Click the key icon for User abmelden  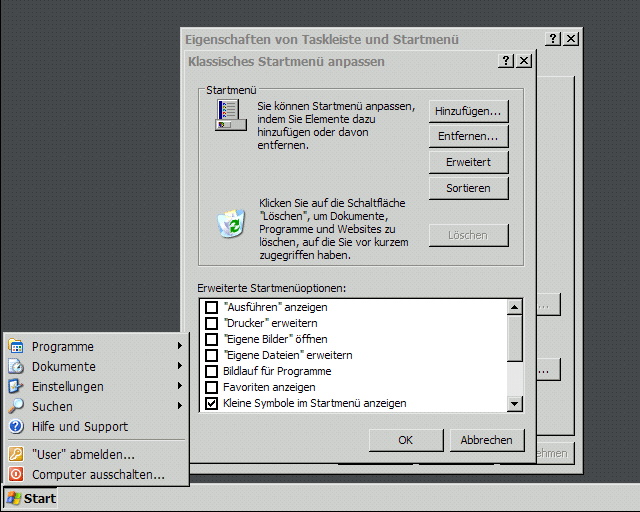(x=16, y=454)
